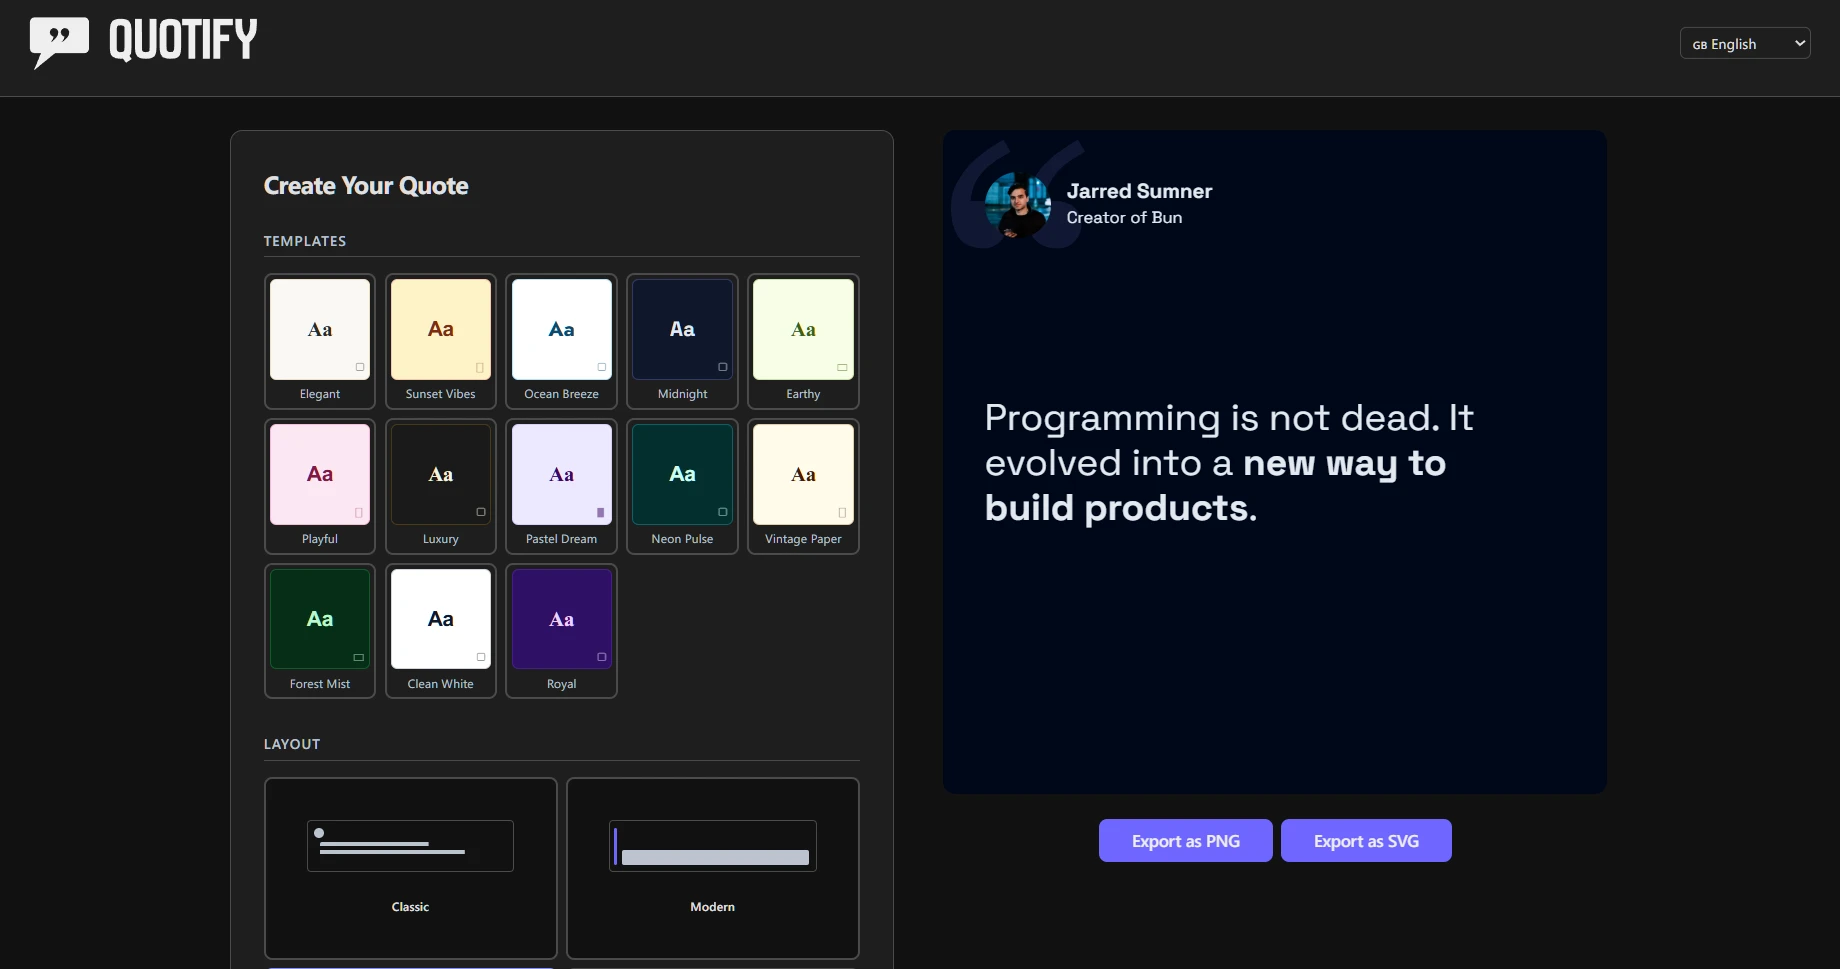Apply the Forest Mist template
This screenshot has width=1840, height=969.
point(320,631)
